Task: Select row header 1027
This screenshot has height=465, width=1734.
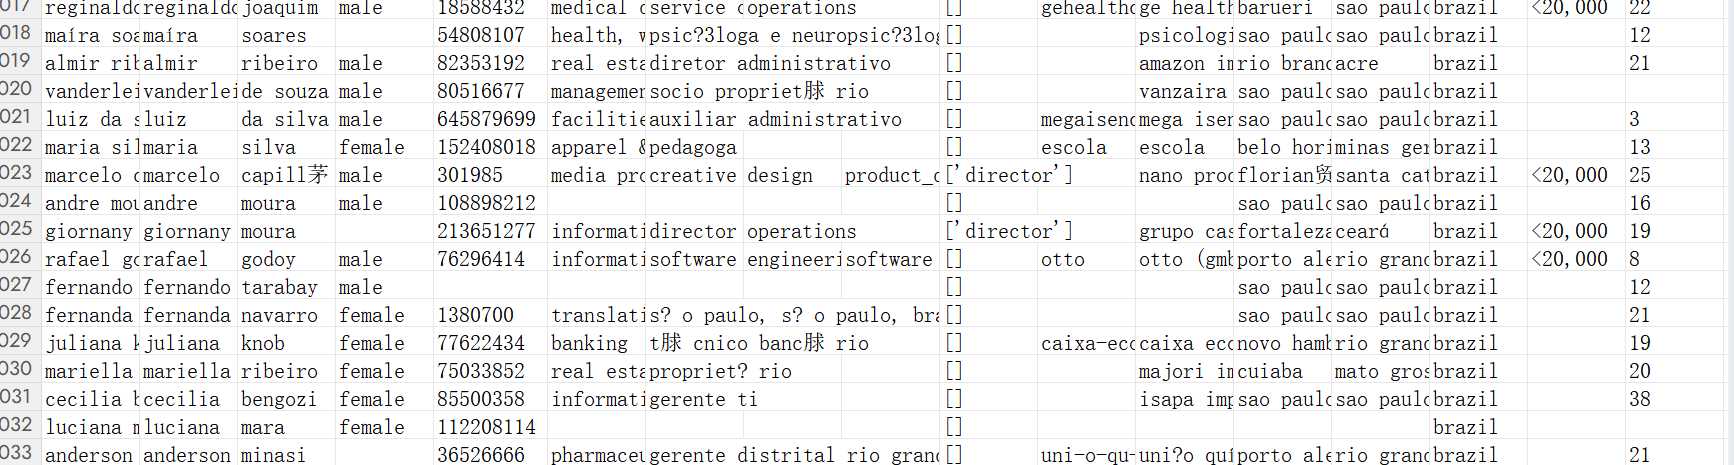Action: 18,286
